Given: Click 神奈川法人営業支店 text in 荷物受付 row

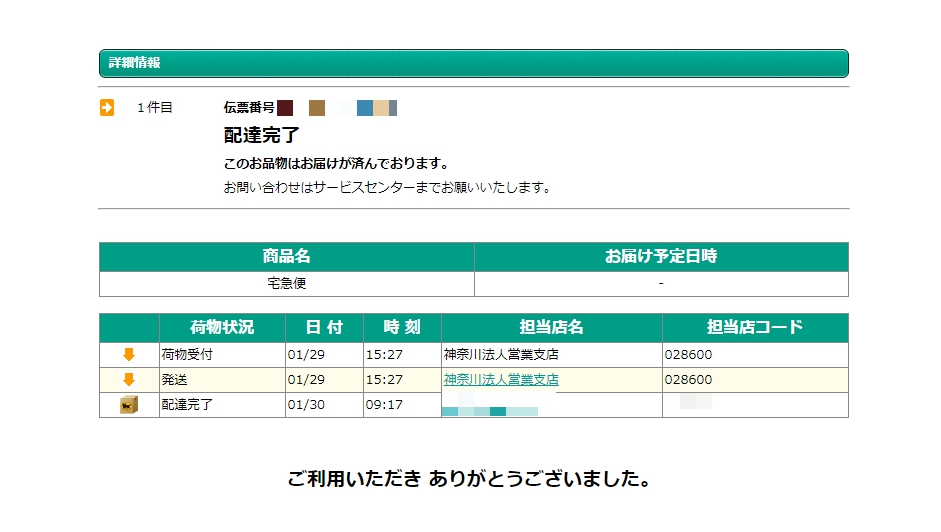Looking at the screenshot, I should pos(501,355).
